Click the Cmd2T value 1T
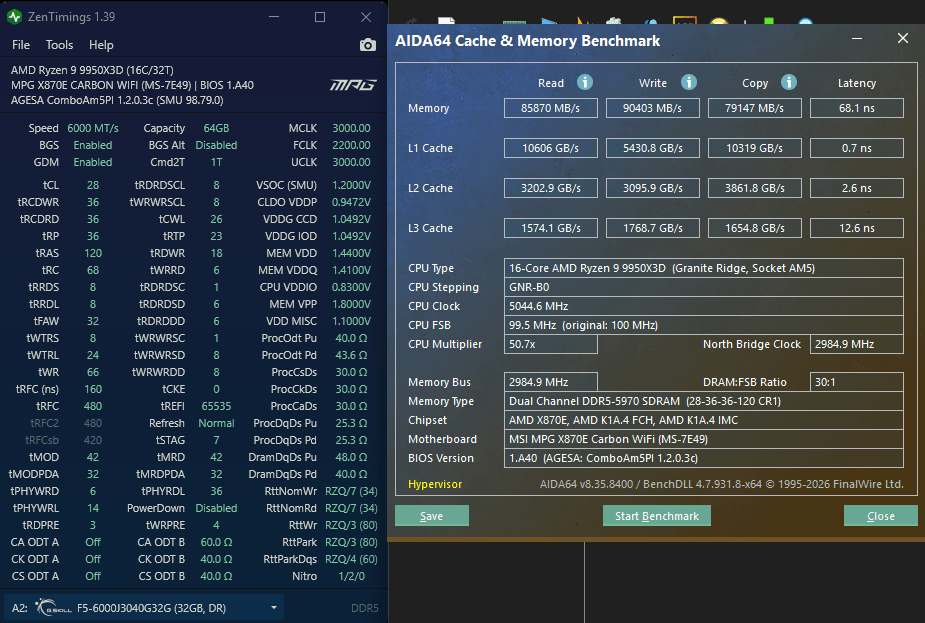Image resolution: width=925 pixels, height=623 pixels. click(216, 162)
